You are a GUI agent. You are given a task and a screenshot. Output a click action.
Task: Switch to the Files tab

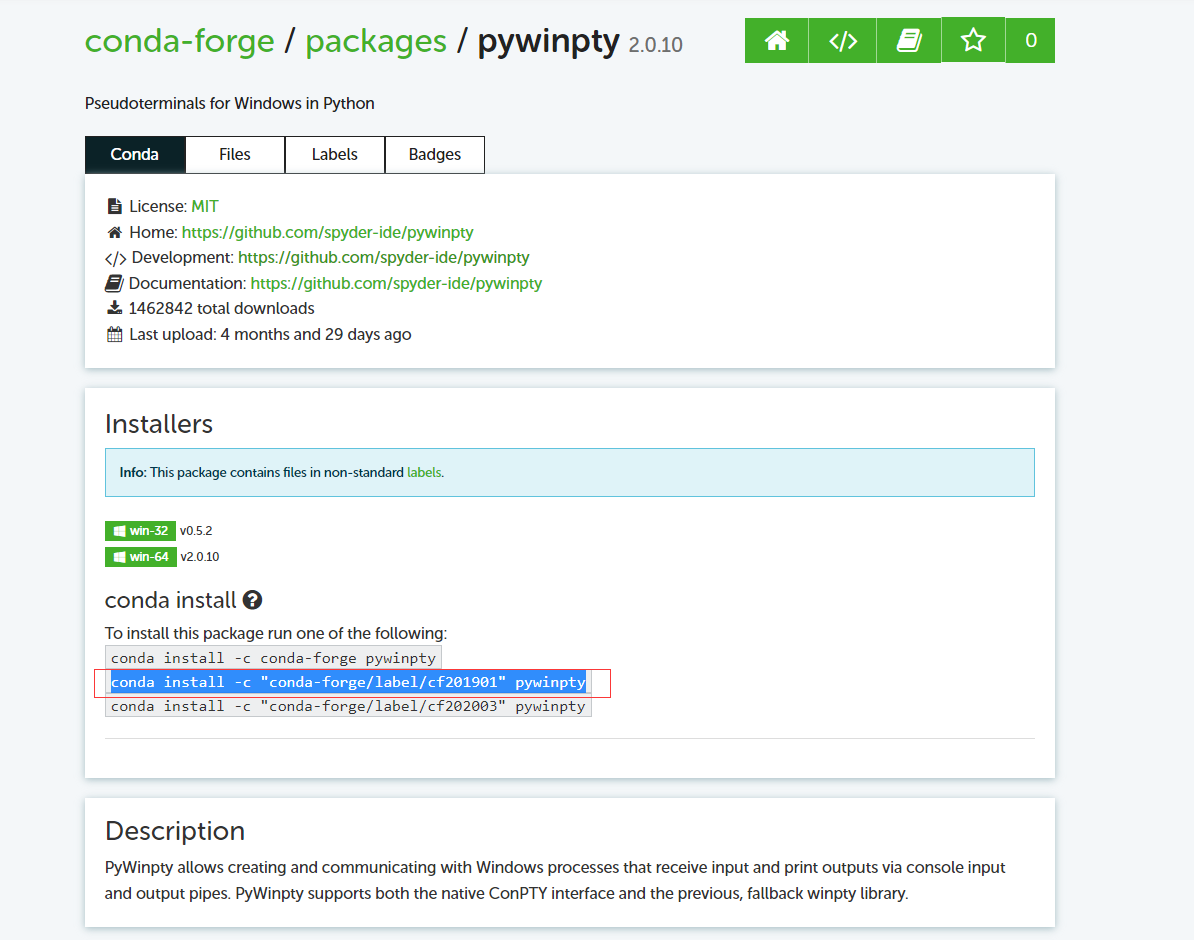[234, 154]
